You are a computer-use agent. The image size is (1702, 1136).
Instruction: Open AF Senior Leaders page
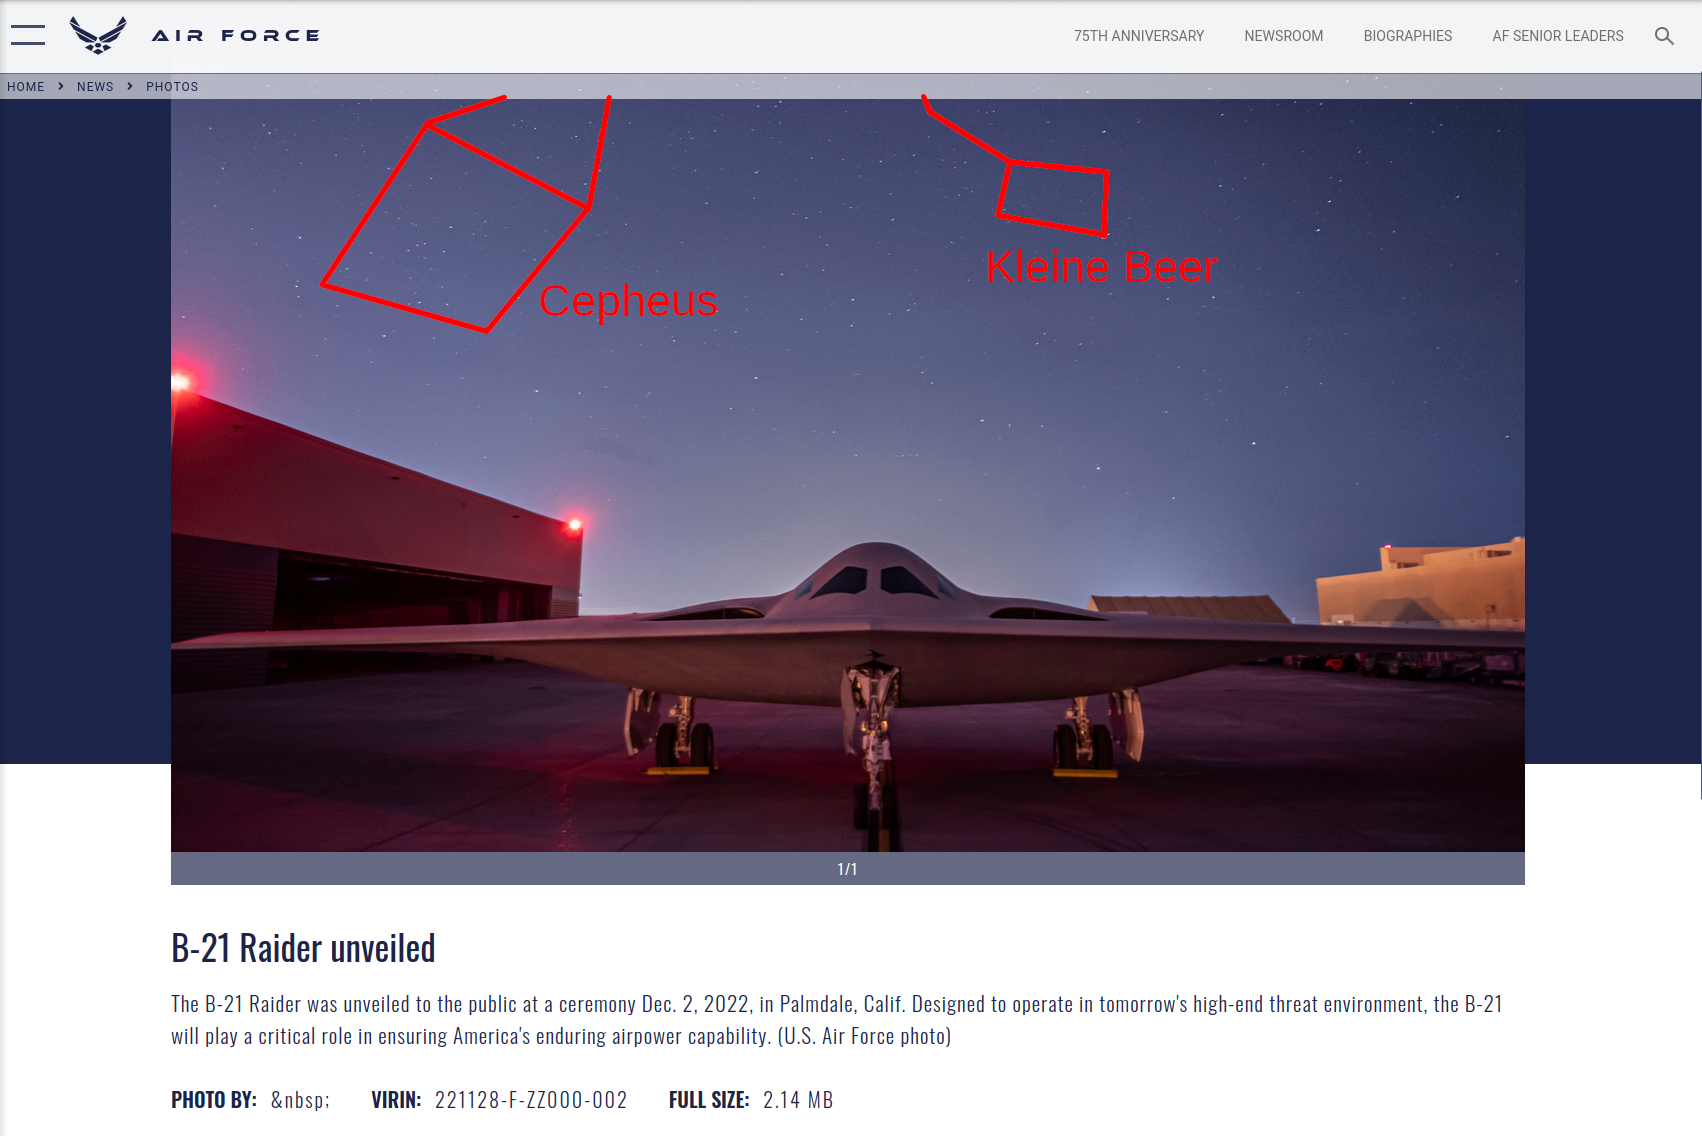point(1558,36)
